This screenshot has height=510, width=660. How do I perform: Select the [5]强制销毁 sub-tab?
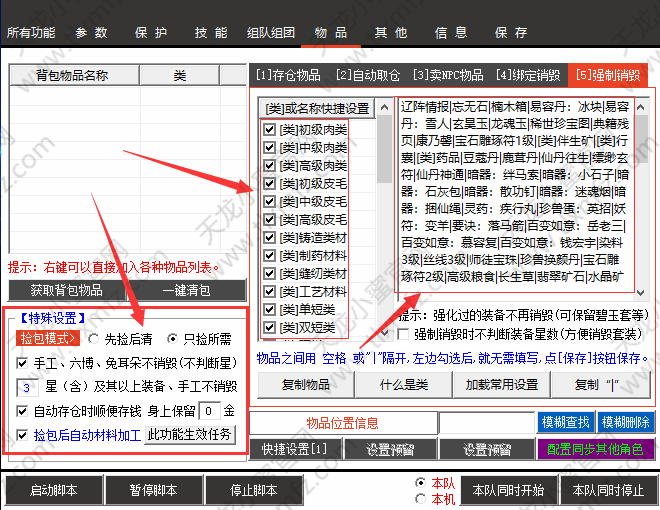point(608,75)
